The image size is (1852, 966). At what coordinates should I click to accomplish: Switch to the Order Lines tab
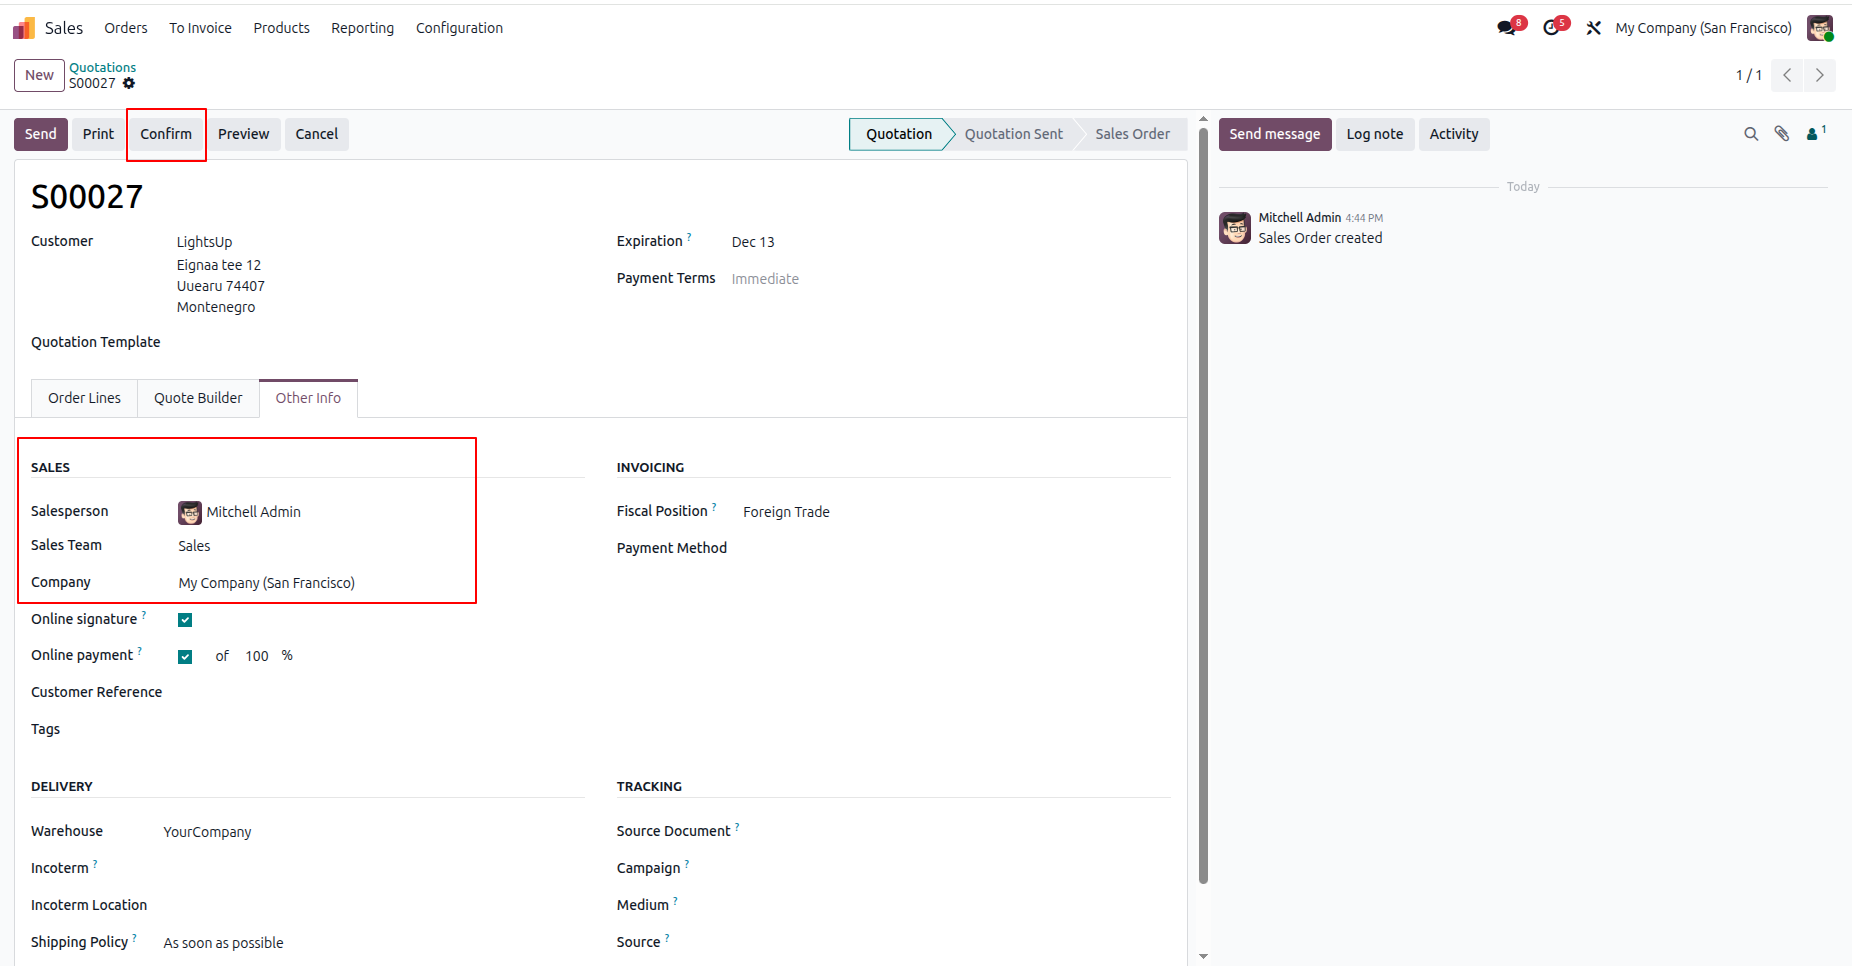pyautogui.click(x=84, y=398)
